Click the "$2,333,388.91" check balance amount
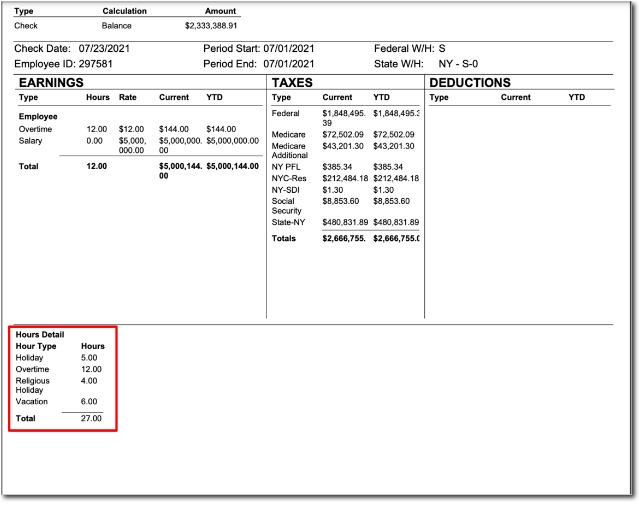The width and height of the screenshot is (639, 507). tap(211, 26)
